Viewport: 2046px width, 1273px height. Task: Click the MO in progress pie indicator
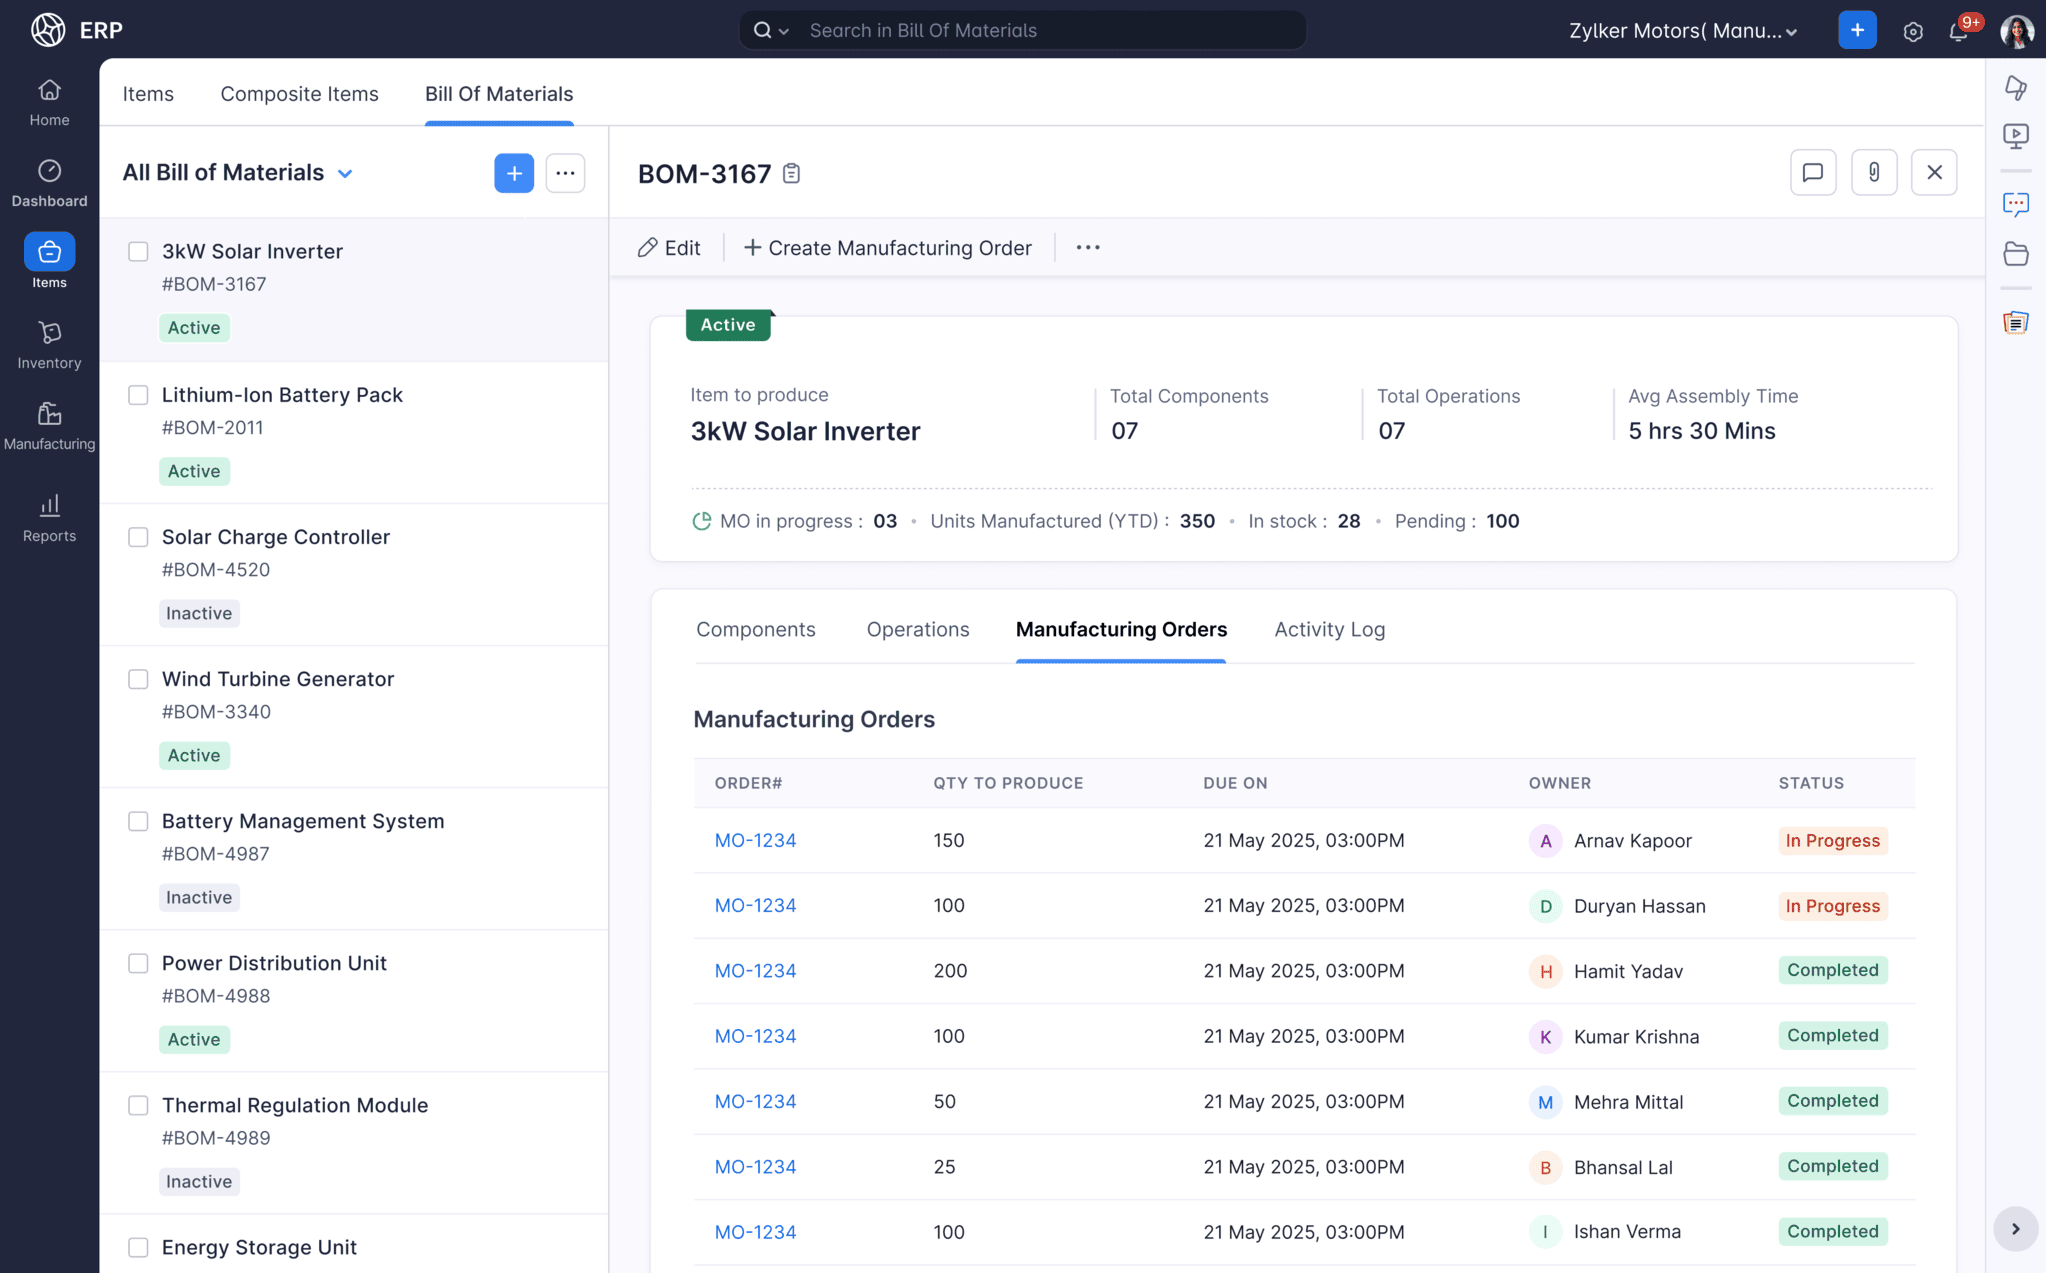pos(702,520)
